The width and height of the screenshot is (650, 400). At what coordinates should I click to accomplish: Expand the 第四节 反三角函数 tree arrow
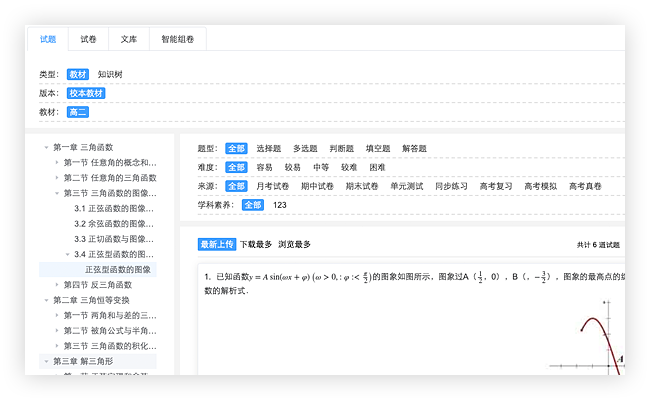pyautogui.click(x=57, y=285)
